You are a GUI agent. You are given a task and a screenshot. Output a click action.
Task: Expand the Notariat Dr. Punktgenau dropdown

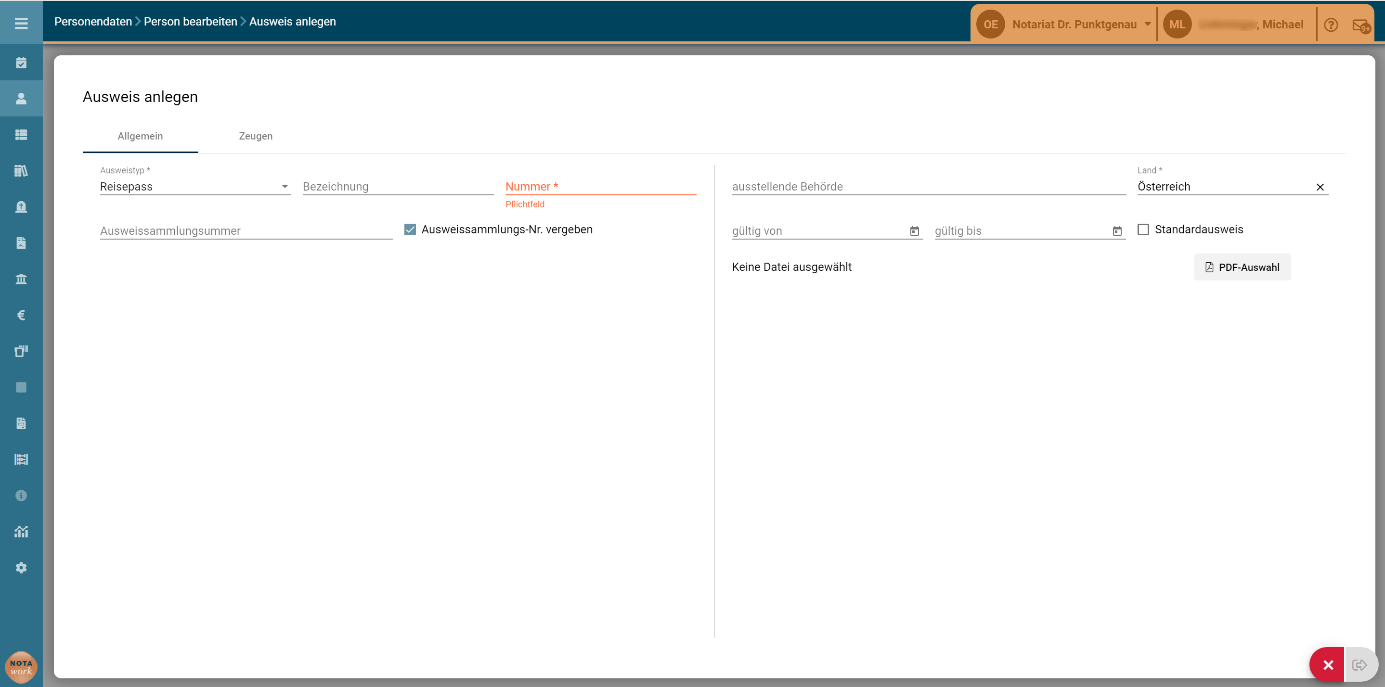coord(1147,24)
